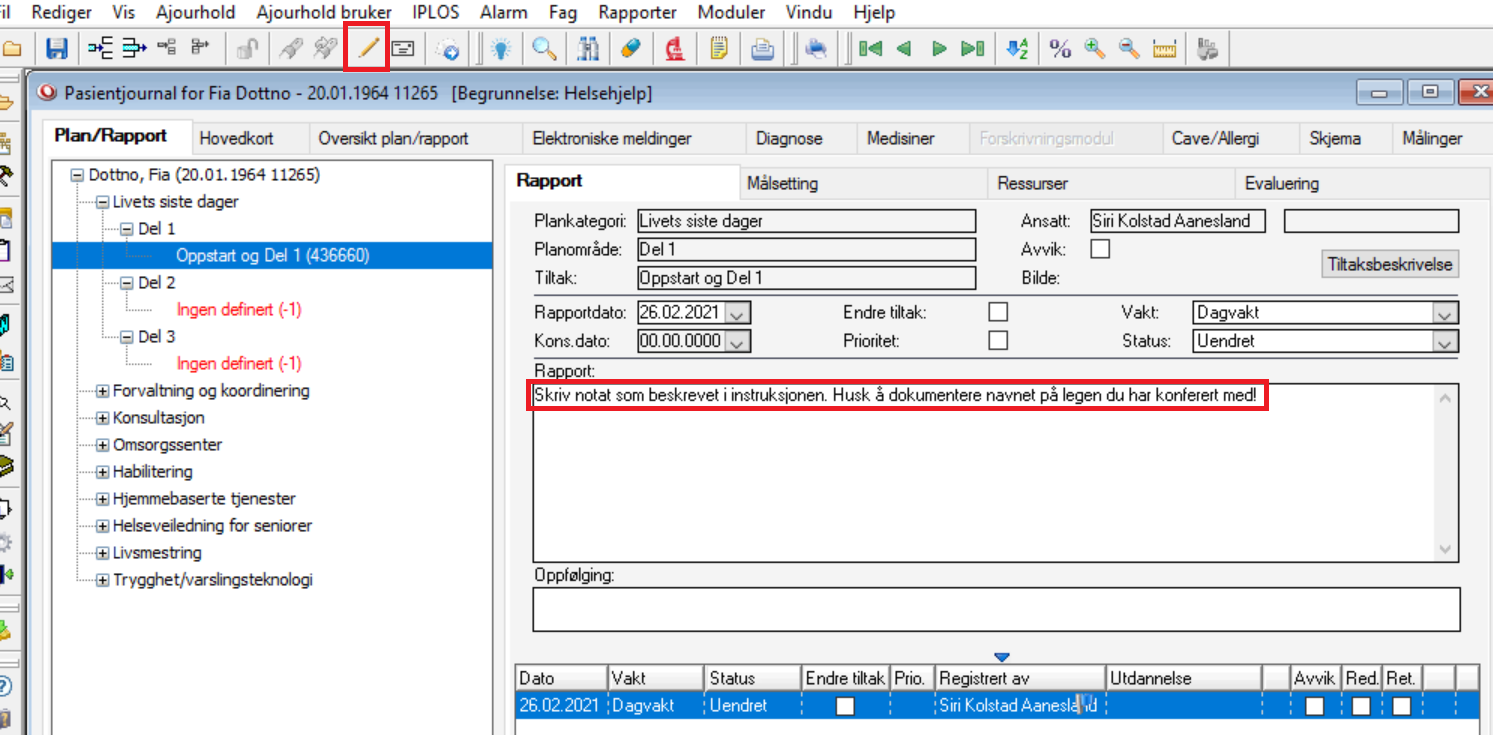
Task: Click the magnifying glass search icon
Action: click(x=544, y=48)
